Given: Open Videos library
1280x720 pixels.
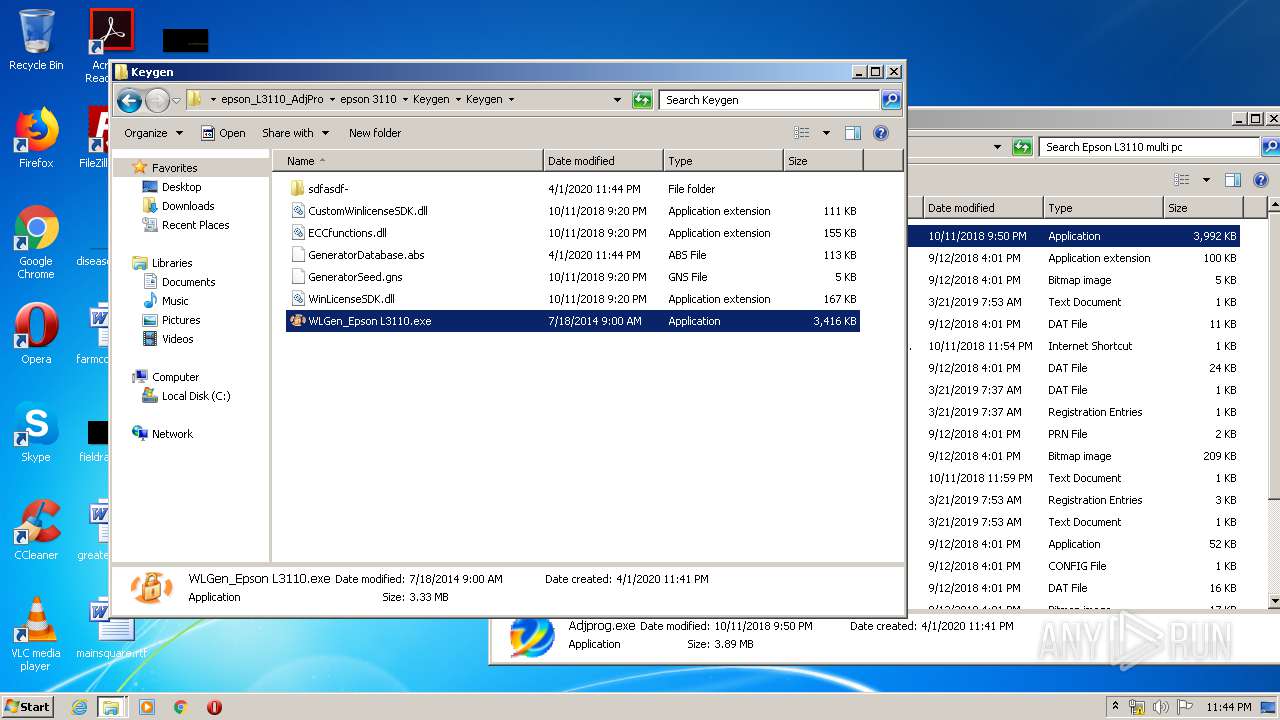Looking at the screenshot, I should coord(177,339).
